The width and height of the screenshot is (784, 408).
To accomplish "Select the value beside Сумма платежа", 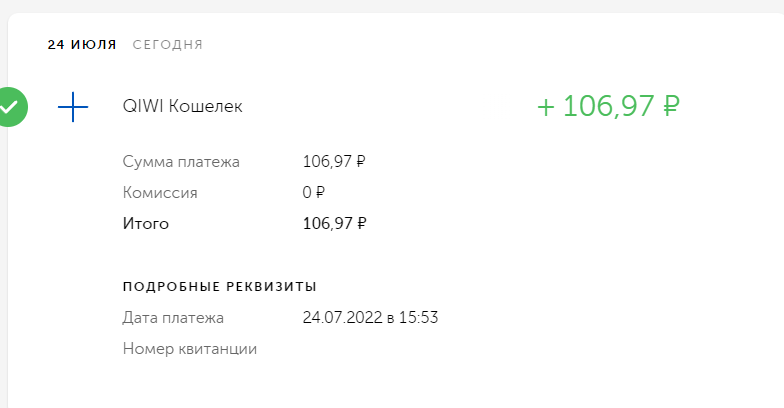I will [334, 162].
